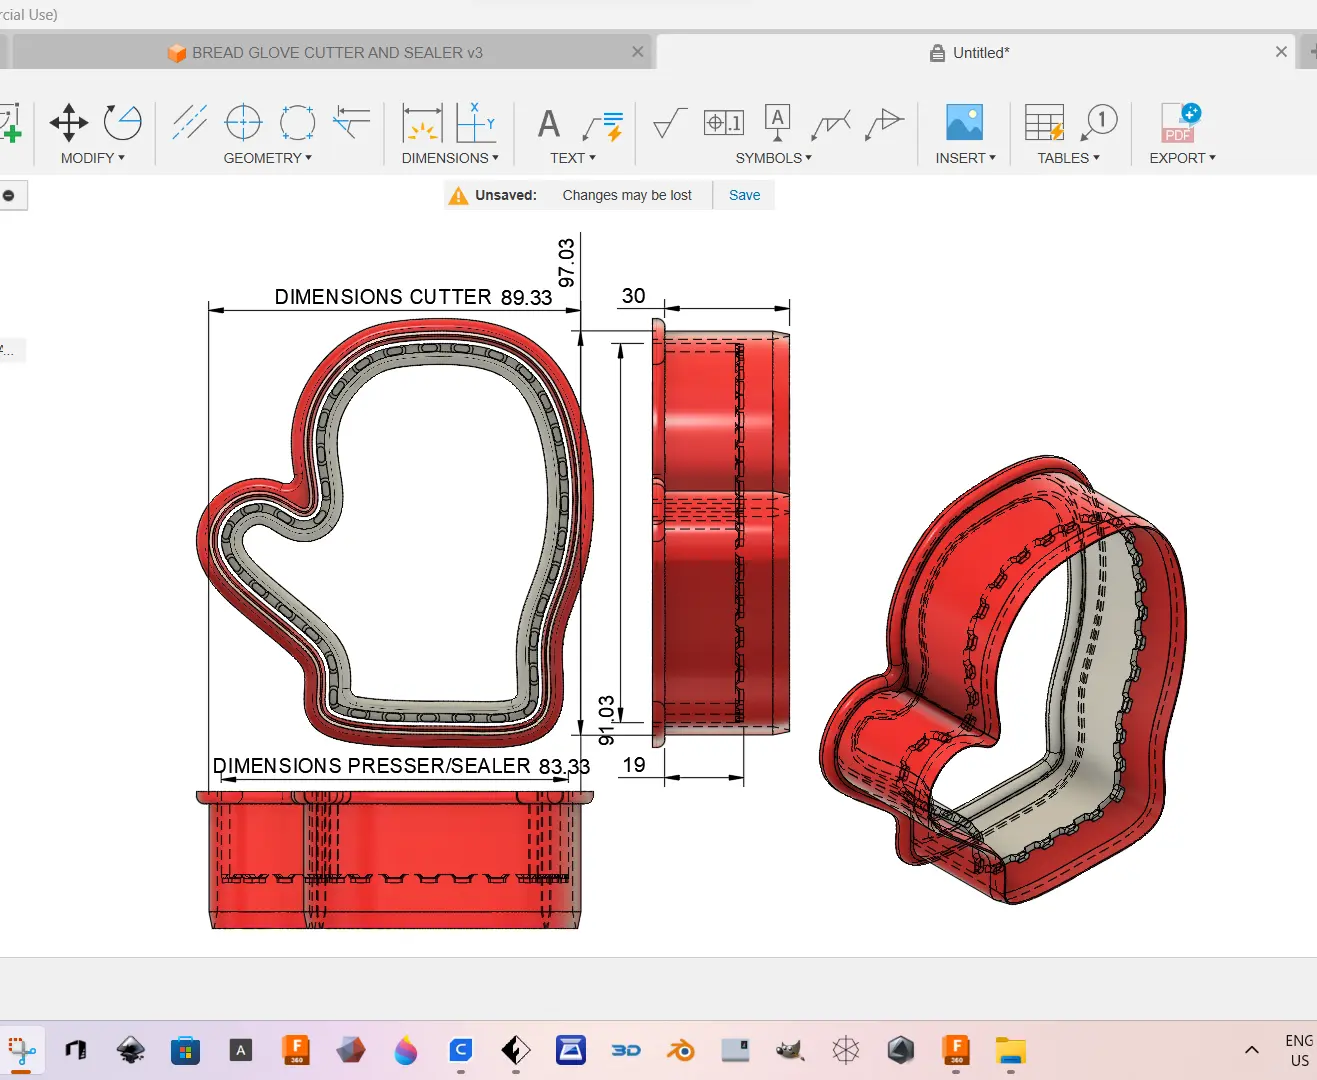Screen dimensions: 1317x1080
Task: Open Snipping Tool from the taskbar
Action: [21, 1050]
